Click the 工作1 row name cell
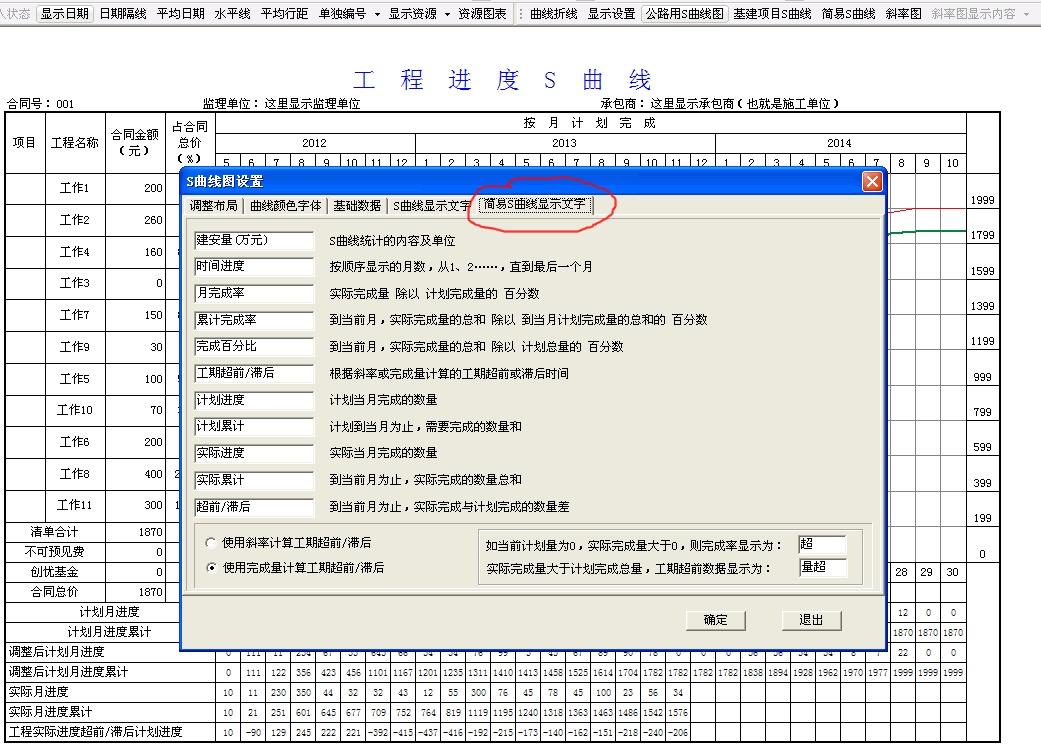 [x=75, y=189]
